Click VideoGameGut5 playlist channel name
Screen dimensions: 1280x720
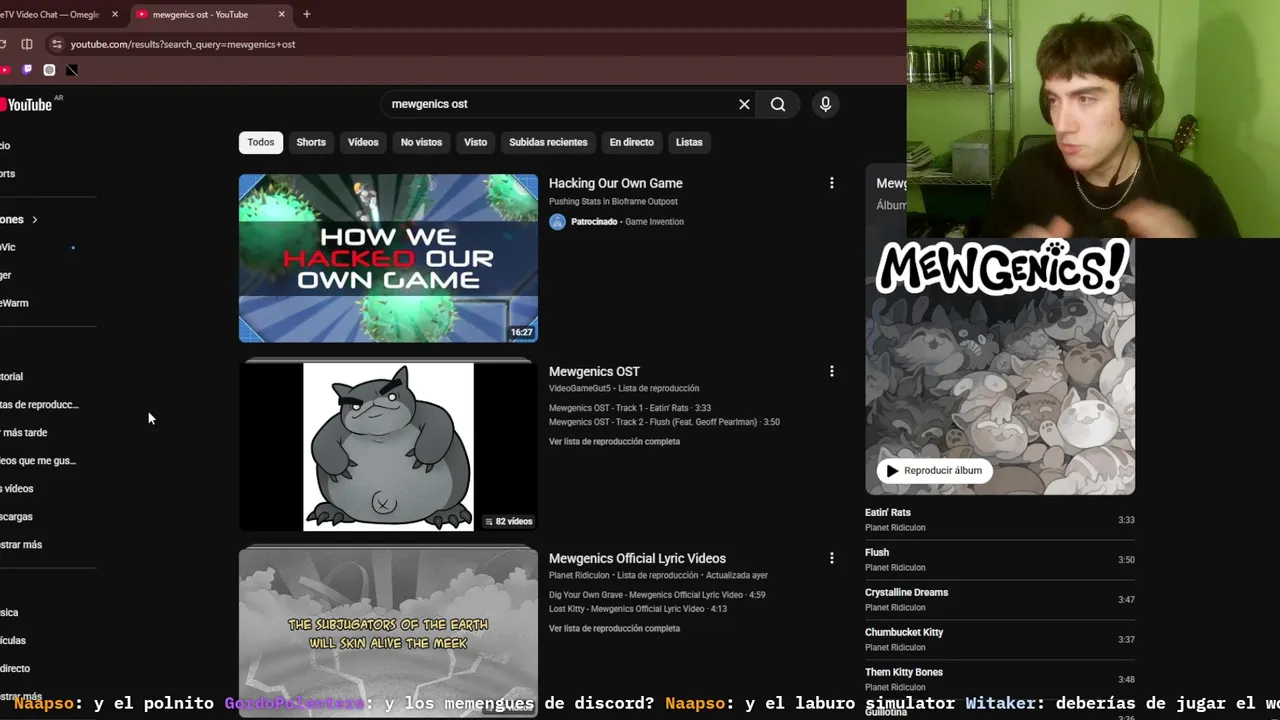[x=580, y=388]
